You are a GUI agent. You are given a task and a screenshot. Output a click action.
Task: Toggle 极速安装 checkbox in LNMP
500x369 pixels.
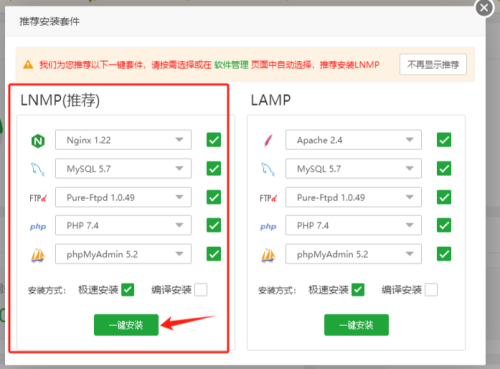point(128,290)
